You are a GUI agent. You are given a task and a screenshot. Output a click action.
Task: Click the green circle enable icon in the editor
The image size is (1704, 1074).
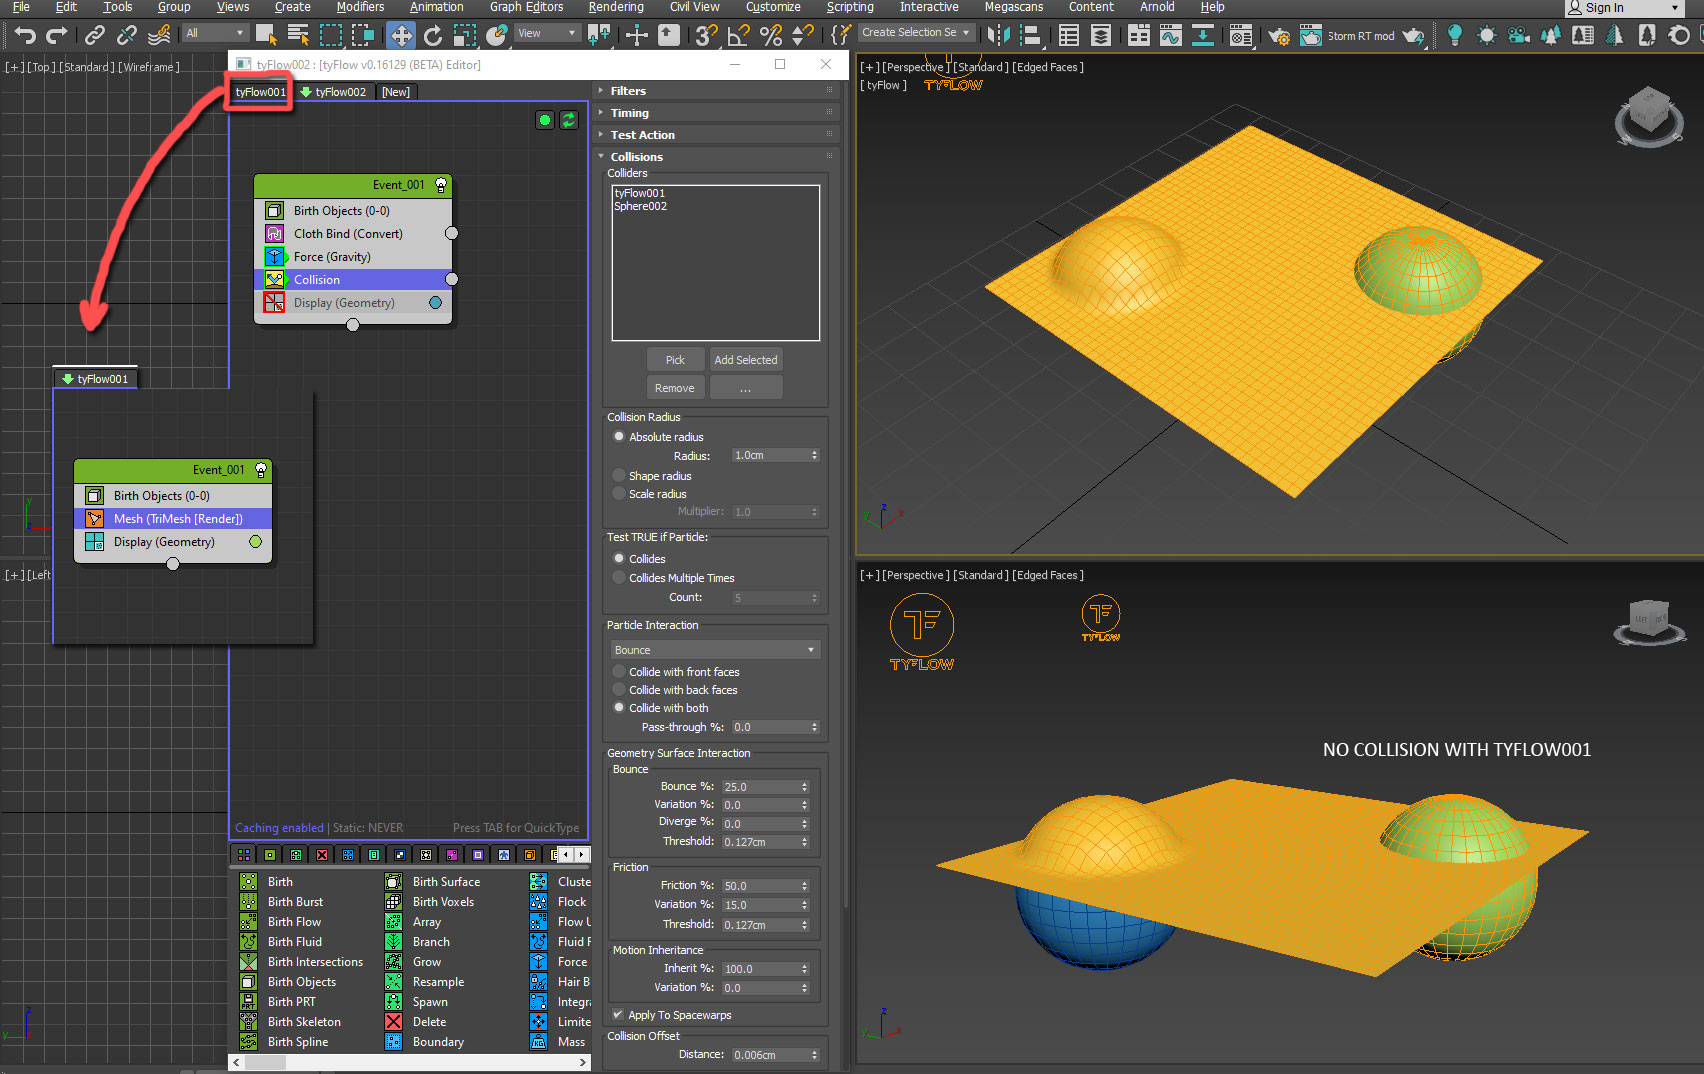pyautogui.click(x=544, y=120)
